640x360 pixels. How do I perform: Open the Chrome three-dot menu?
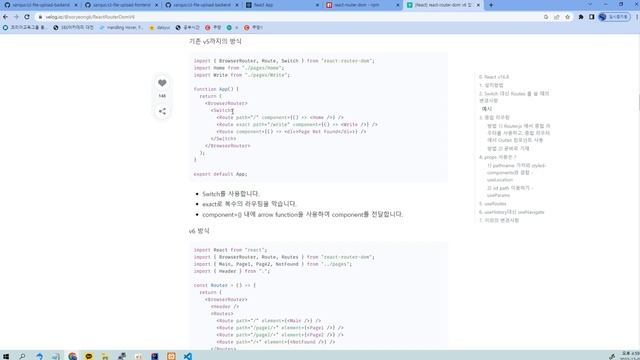coord(636,17)
